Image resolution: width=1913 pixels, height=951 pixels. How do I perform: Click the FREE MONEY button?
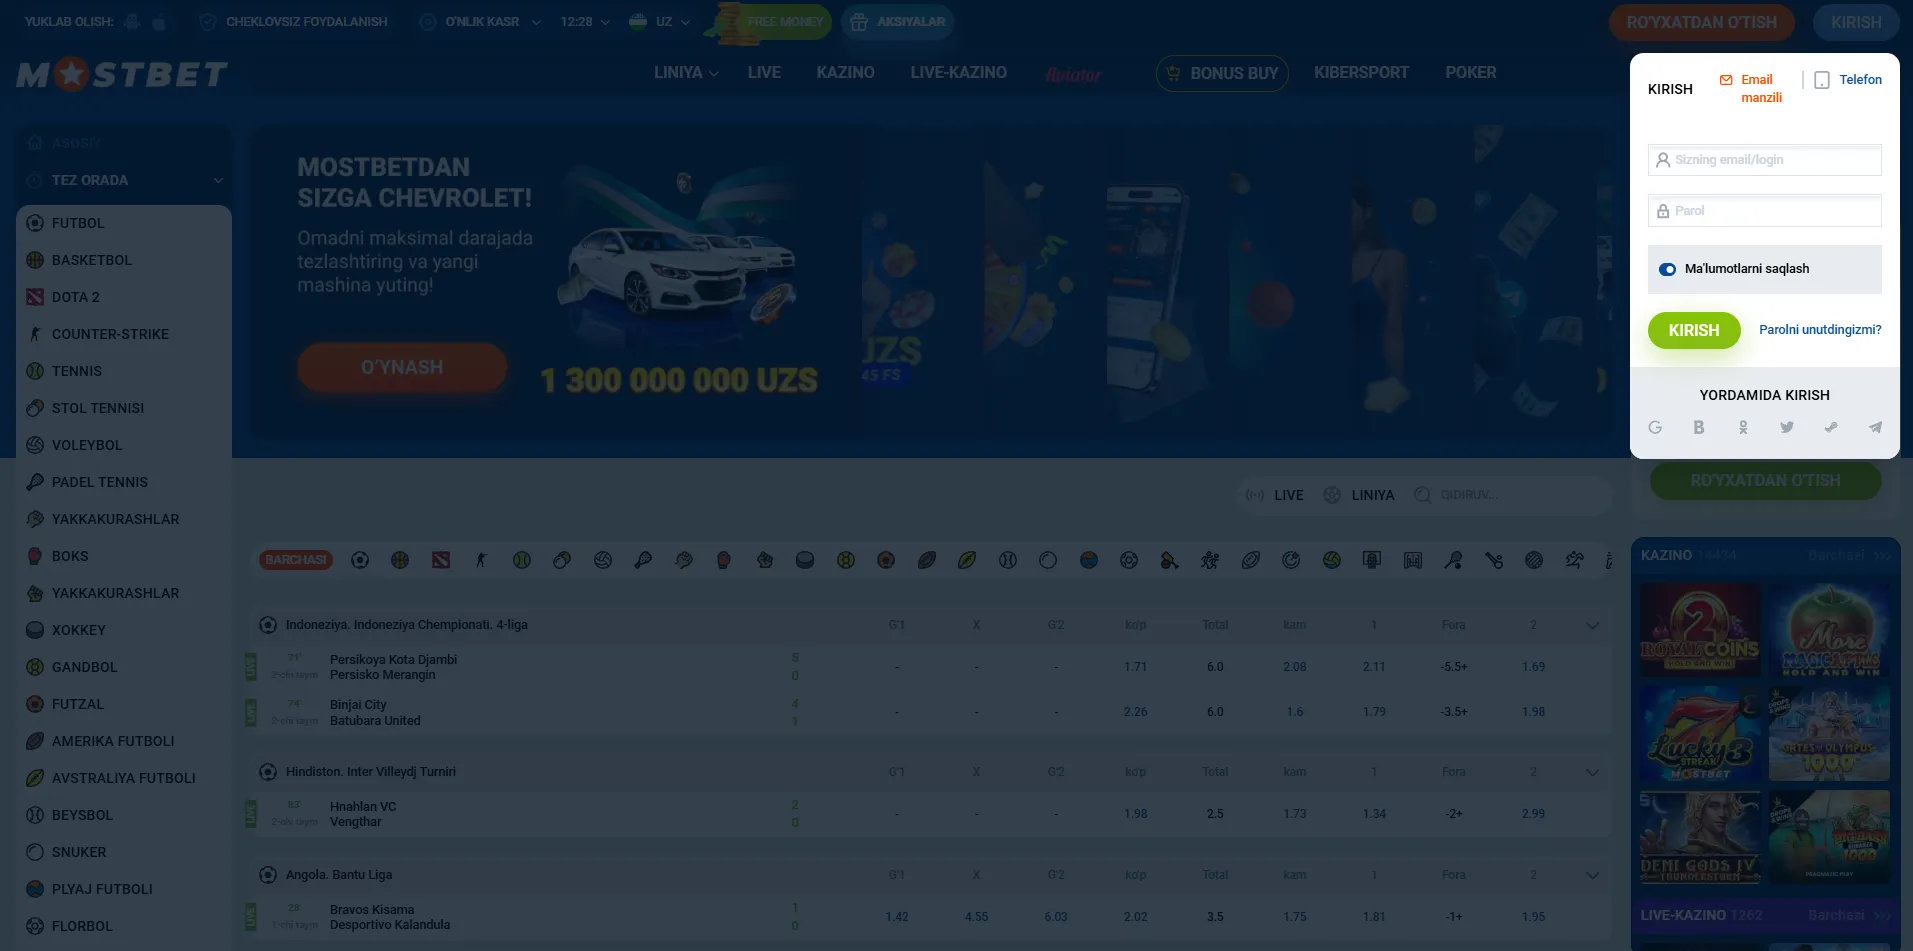pyautogui.click(x=770, y=22)
